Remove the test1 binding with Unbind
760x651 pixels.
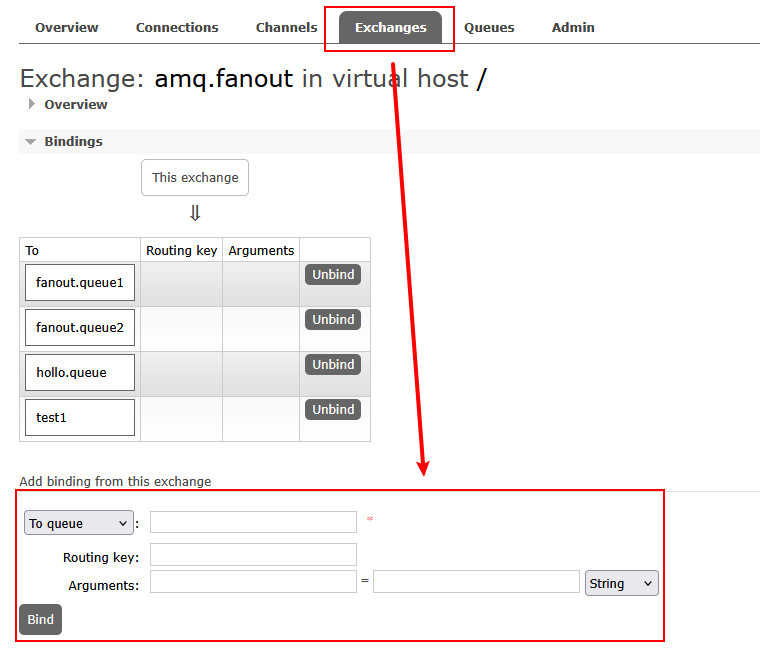333,410
